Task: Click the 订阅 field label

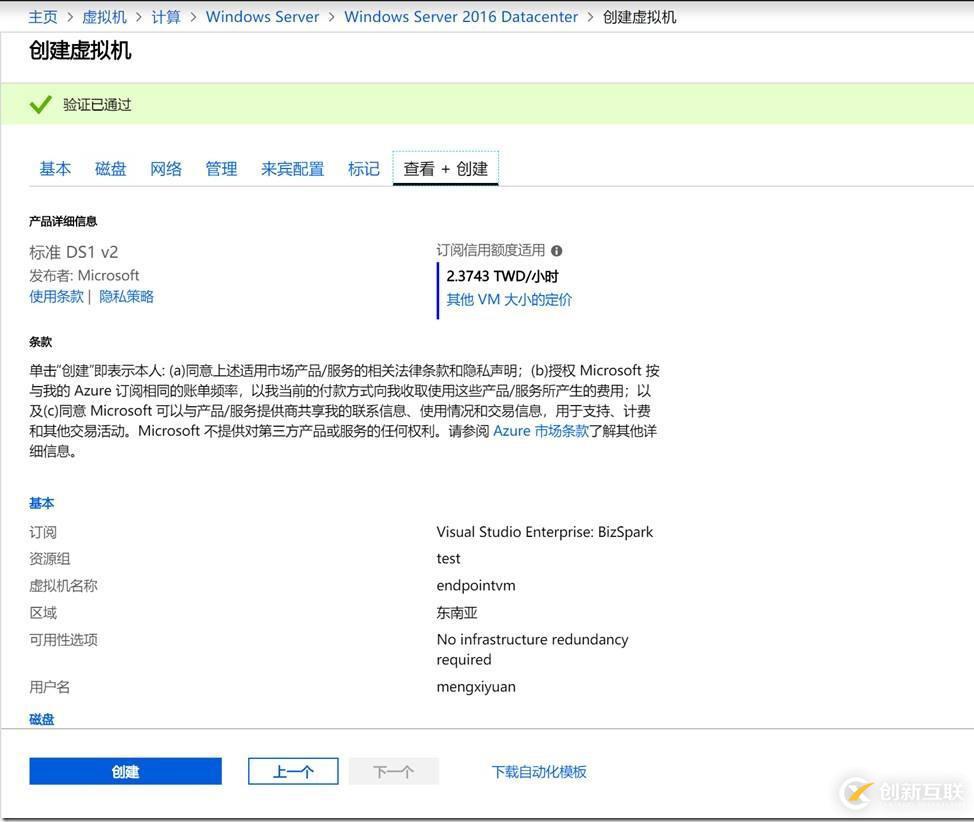Action: click(x=43, y=532)
